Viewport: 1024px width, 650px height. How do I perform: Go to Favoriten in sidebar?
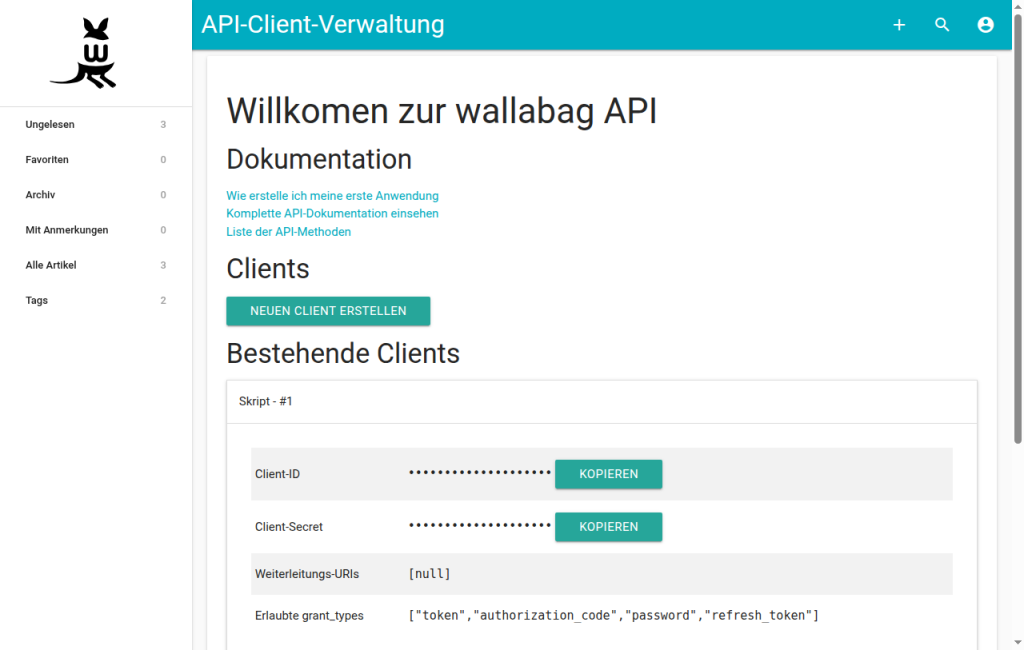[96, 159]
